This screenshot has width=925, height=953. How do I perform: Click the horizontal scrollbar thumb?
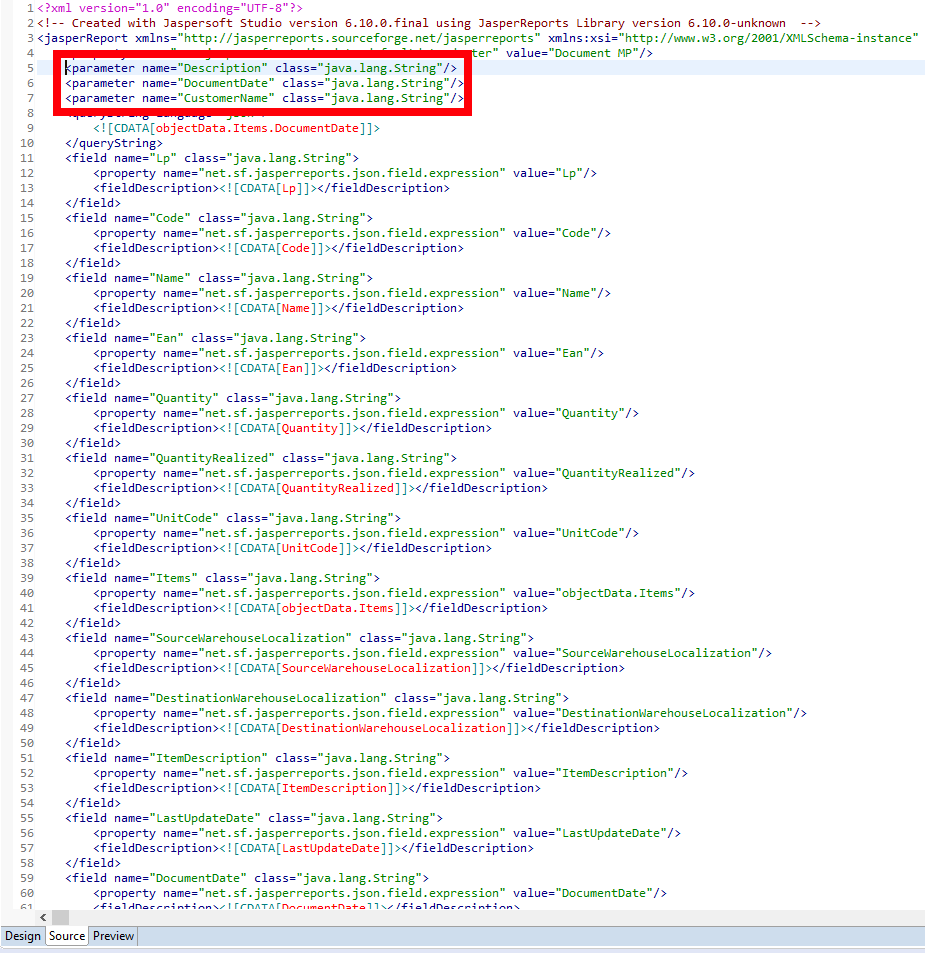[60, 917]
